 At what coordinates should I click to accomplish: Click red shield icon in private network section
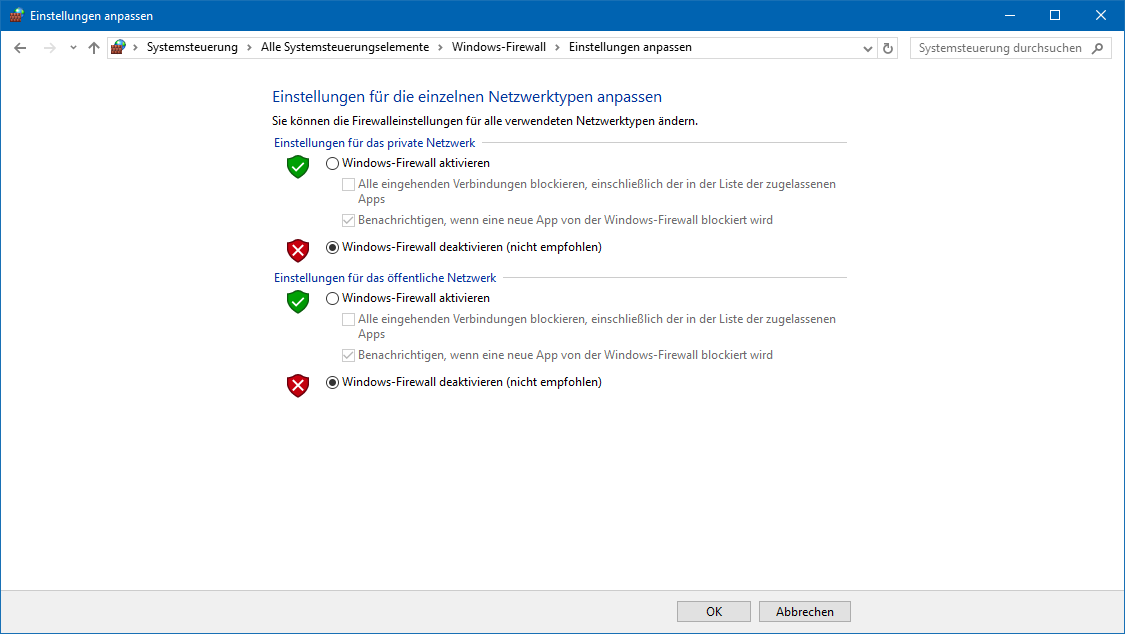298,250
